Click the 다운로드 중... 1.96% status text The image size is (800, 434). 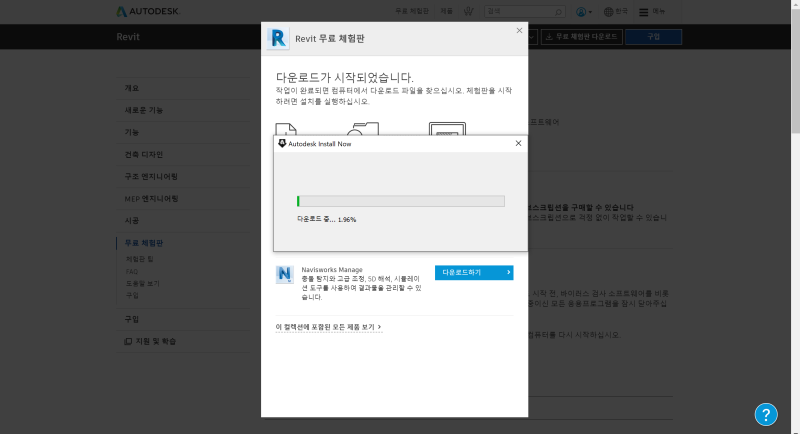click(x=327, y=219)
